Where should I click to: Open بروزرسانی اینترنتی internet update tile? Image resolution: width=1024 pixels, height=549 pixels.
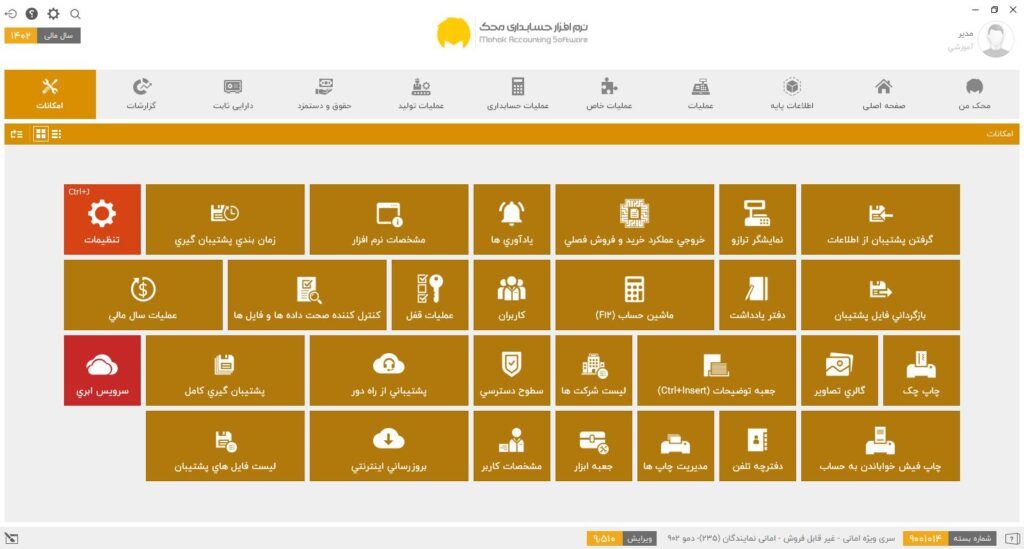coord(387,446)
